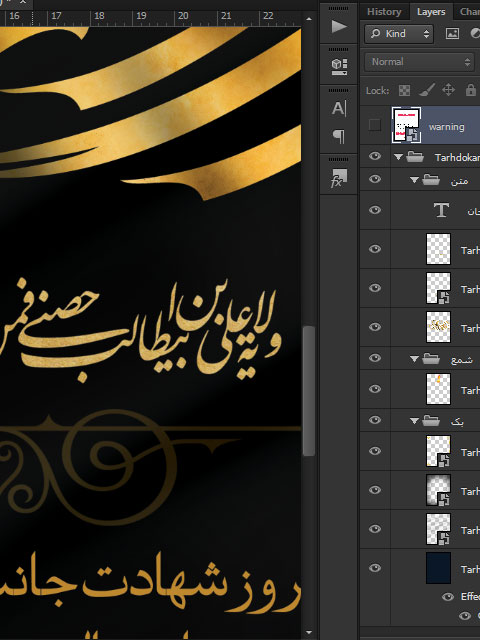Hide the بک group
The width and height of the screenshot is (480, 640).
(x=375, y=420)
